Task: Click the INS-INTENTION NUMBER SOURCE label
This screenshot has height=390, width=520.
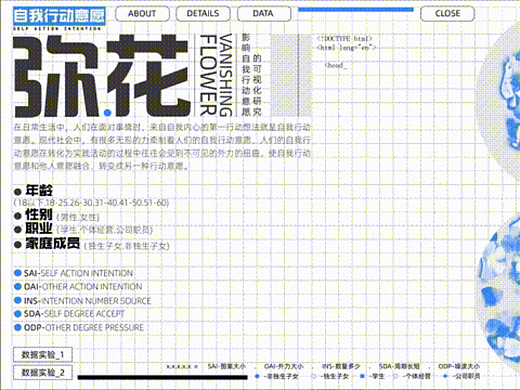Action: coord(87,301)
